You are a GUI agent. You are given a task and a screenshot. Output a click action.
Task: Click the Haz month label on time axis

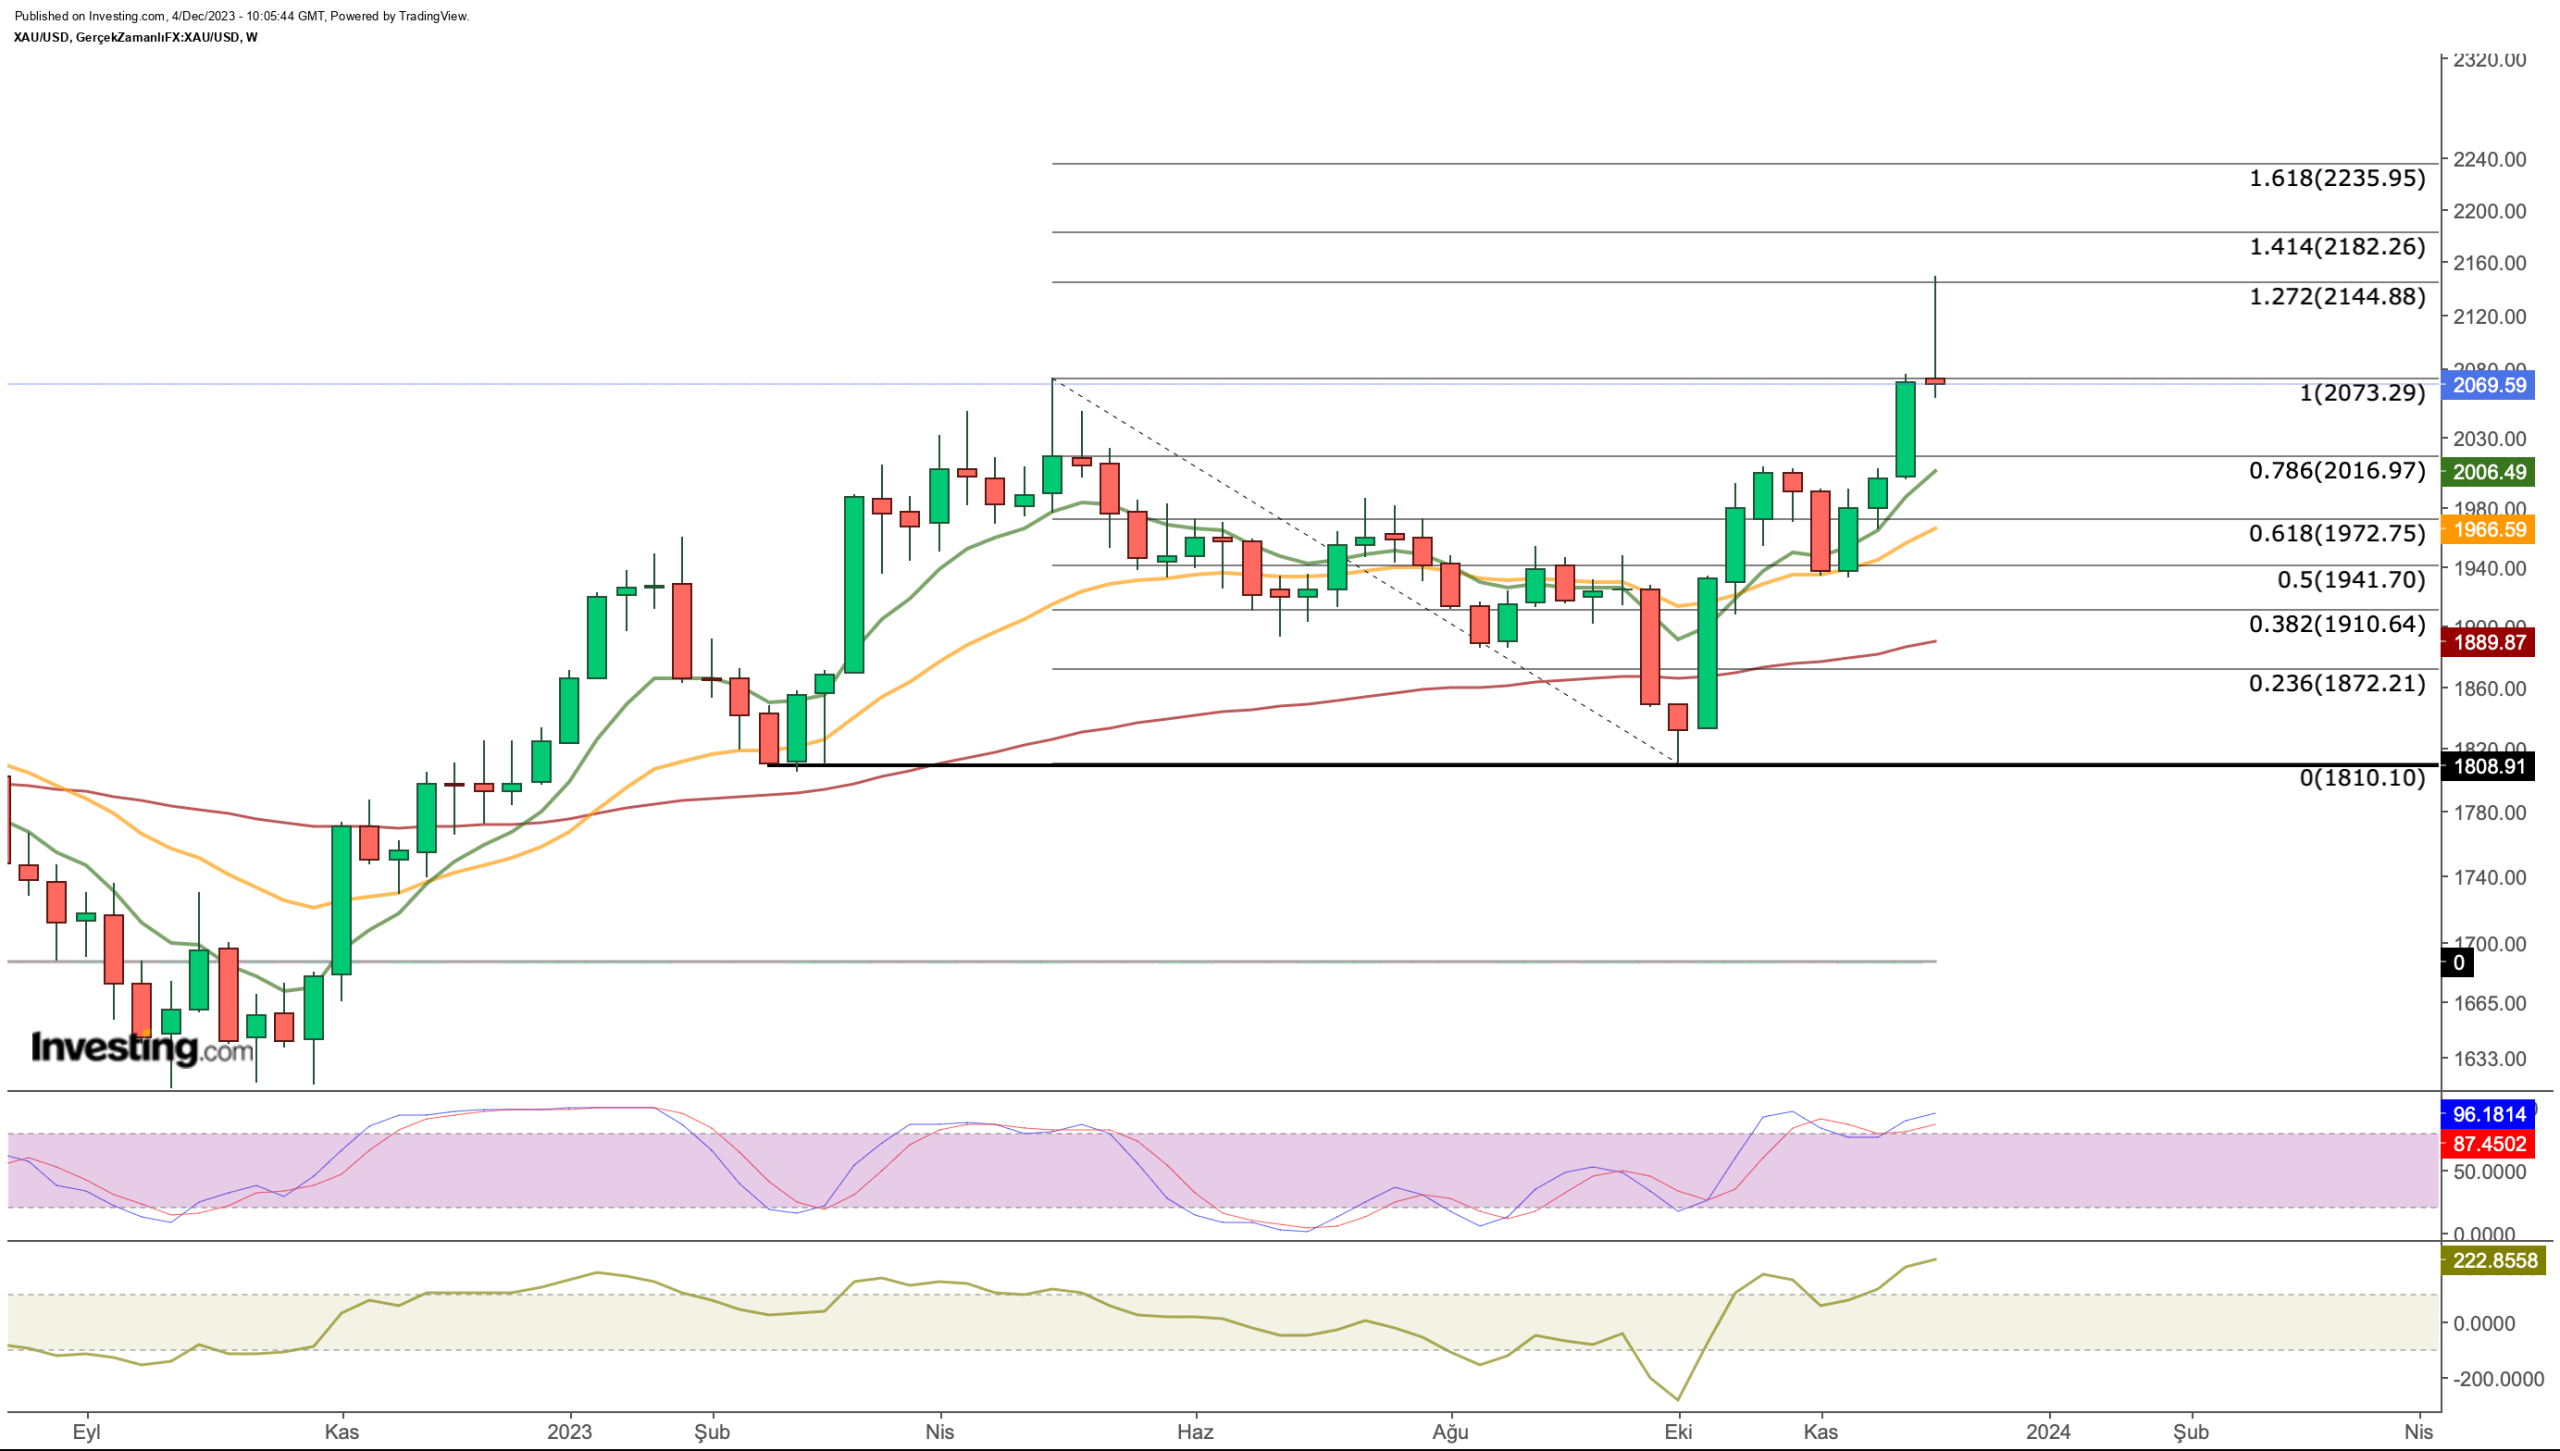[x=1195, y=1431]
